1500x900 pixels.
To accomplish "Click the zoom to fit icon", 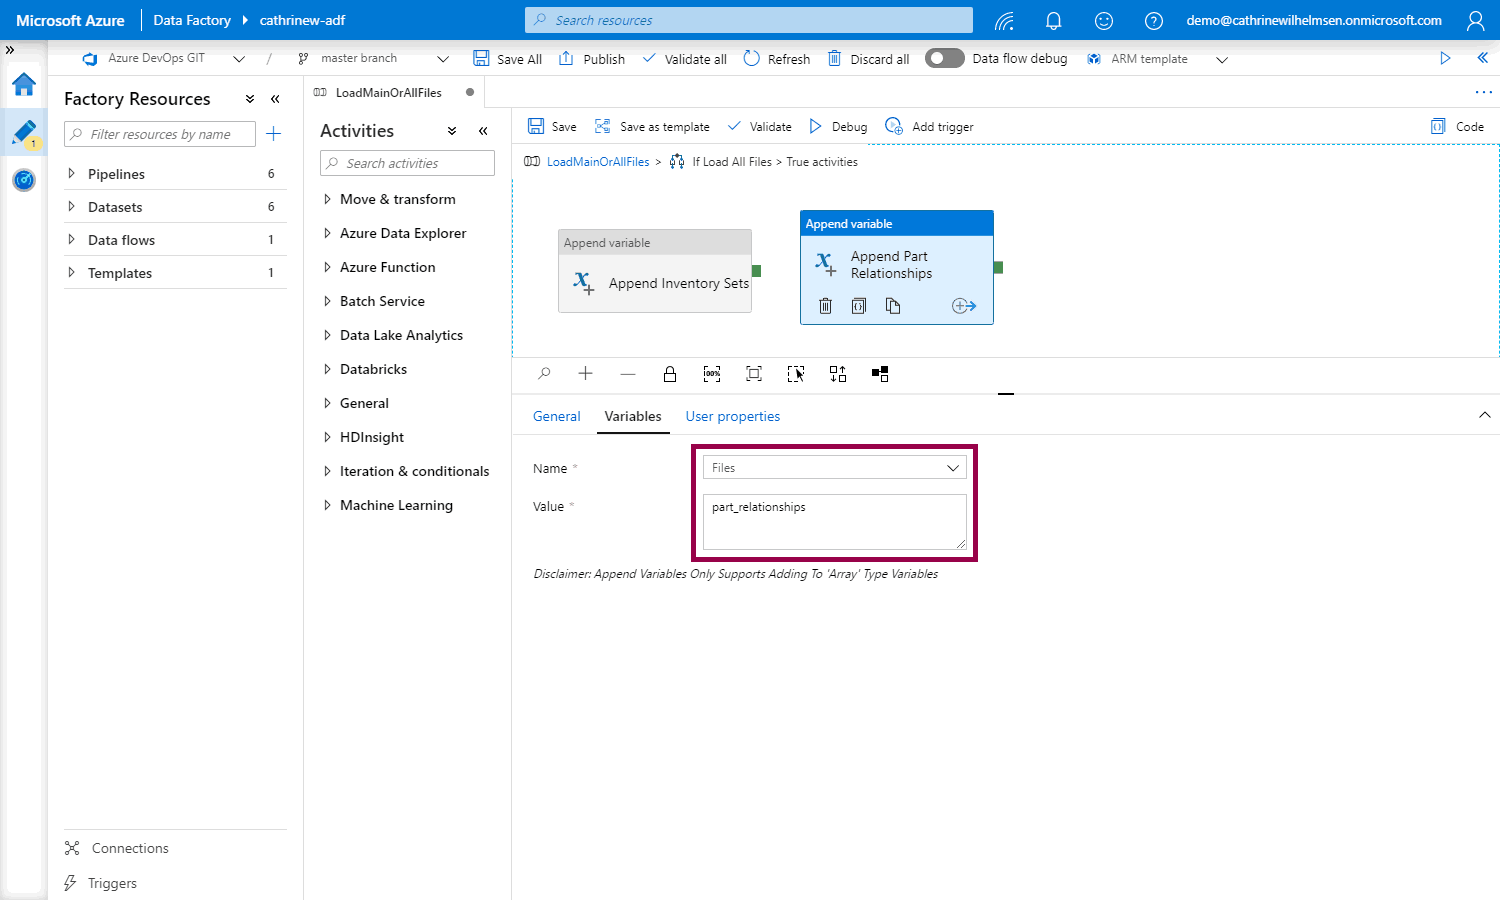I will pos(754,374).
